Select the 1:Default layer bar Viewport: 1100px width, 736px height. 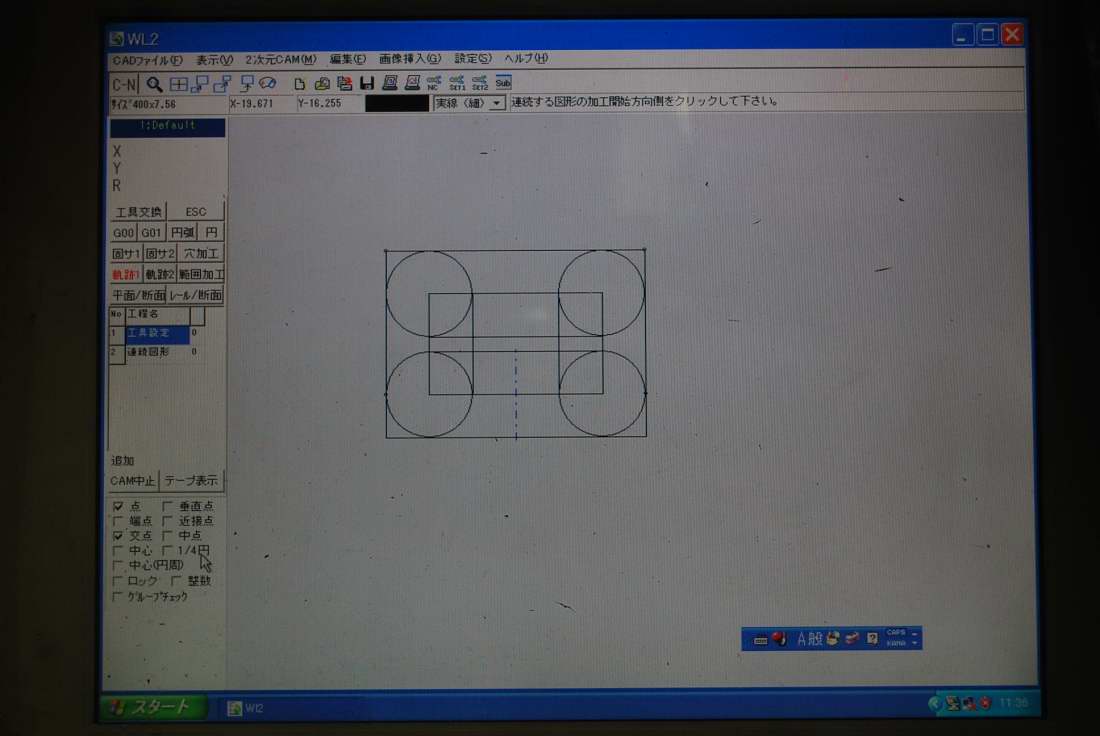168,126
